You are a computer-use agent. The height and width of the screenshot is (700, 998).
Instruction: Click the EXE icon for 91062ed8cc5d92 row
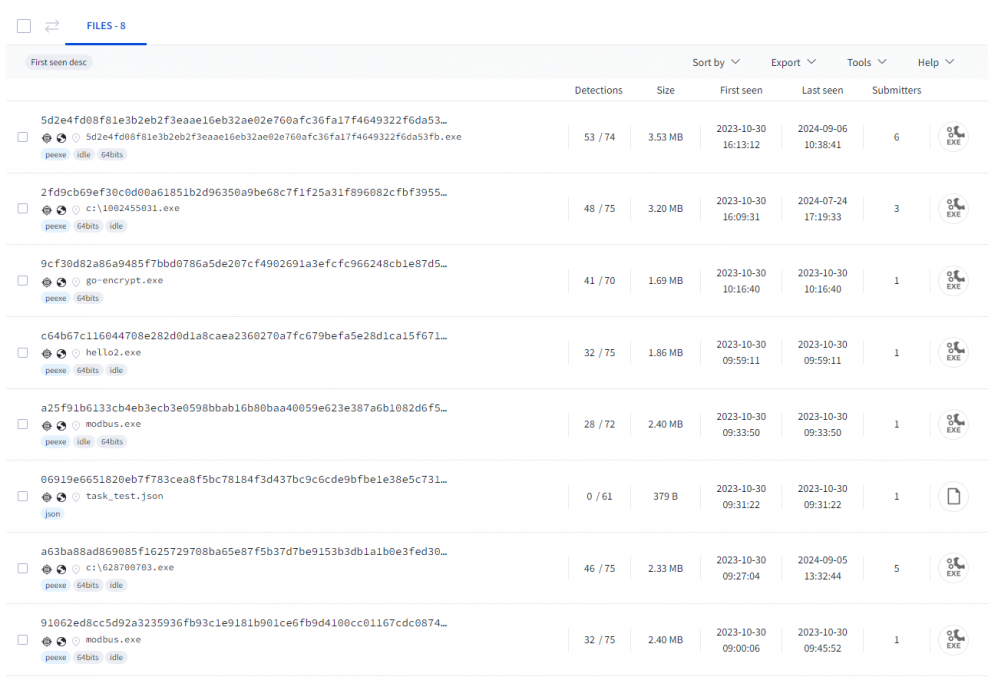(x=954, y=639)
